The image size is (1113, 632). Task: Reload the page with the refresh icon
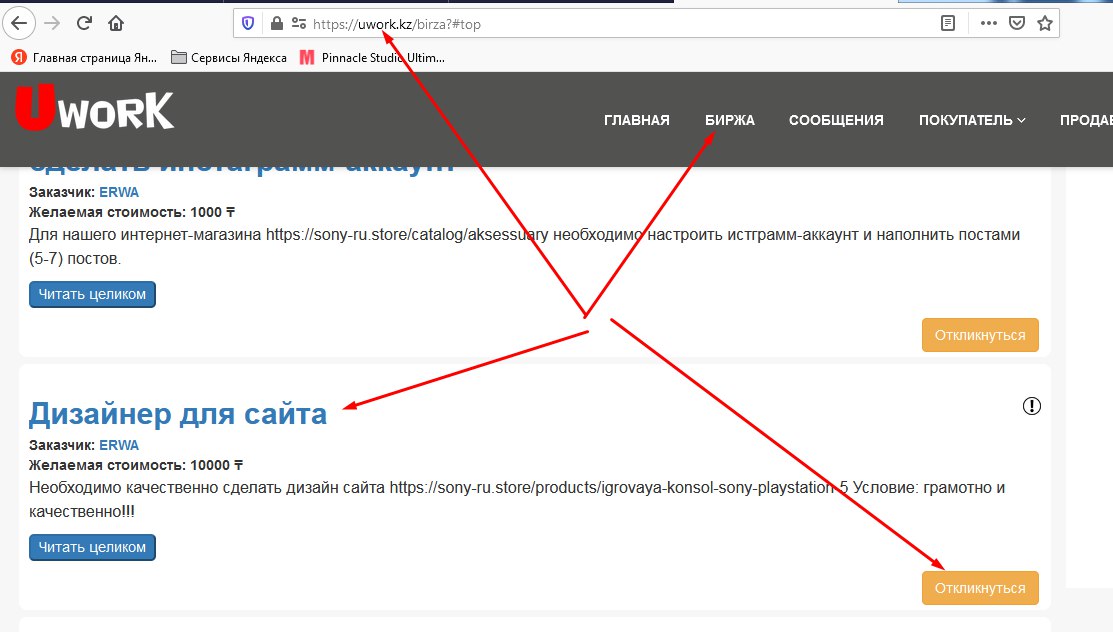[84, 23]
